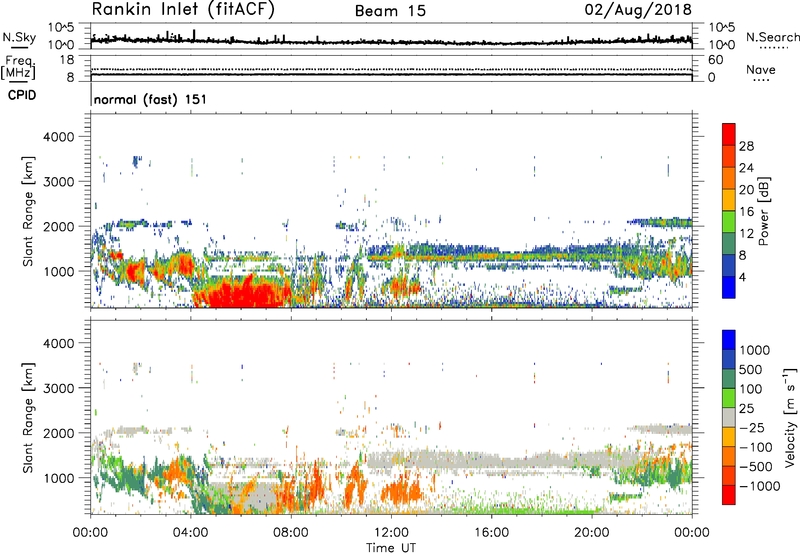800x554 pixels.
Task: Click the 'Slant Range [km]' label of the velocity panel
Action: (28, 418)
